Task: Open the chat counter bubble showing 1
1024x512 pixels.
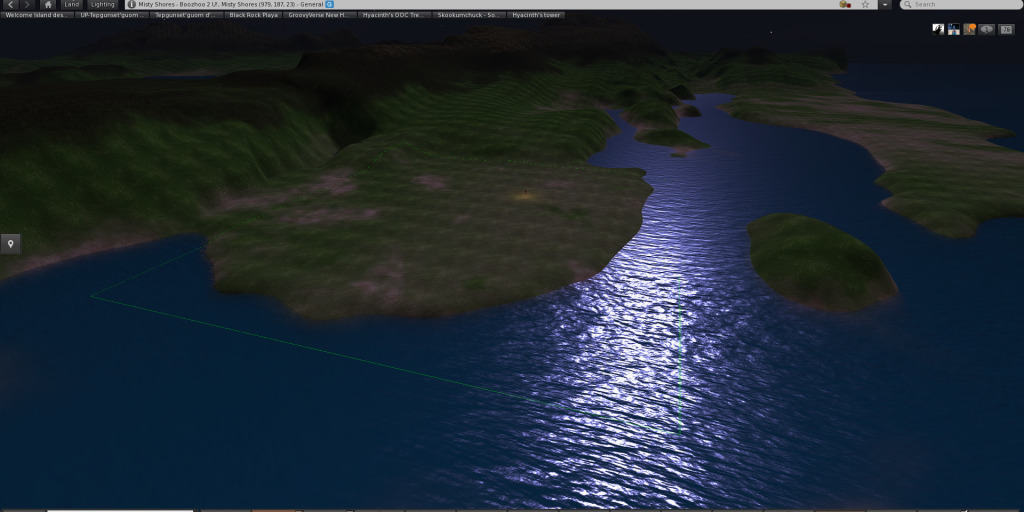Action: pyautogui.click(x=987, y=29)
